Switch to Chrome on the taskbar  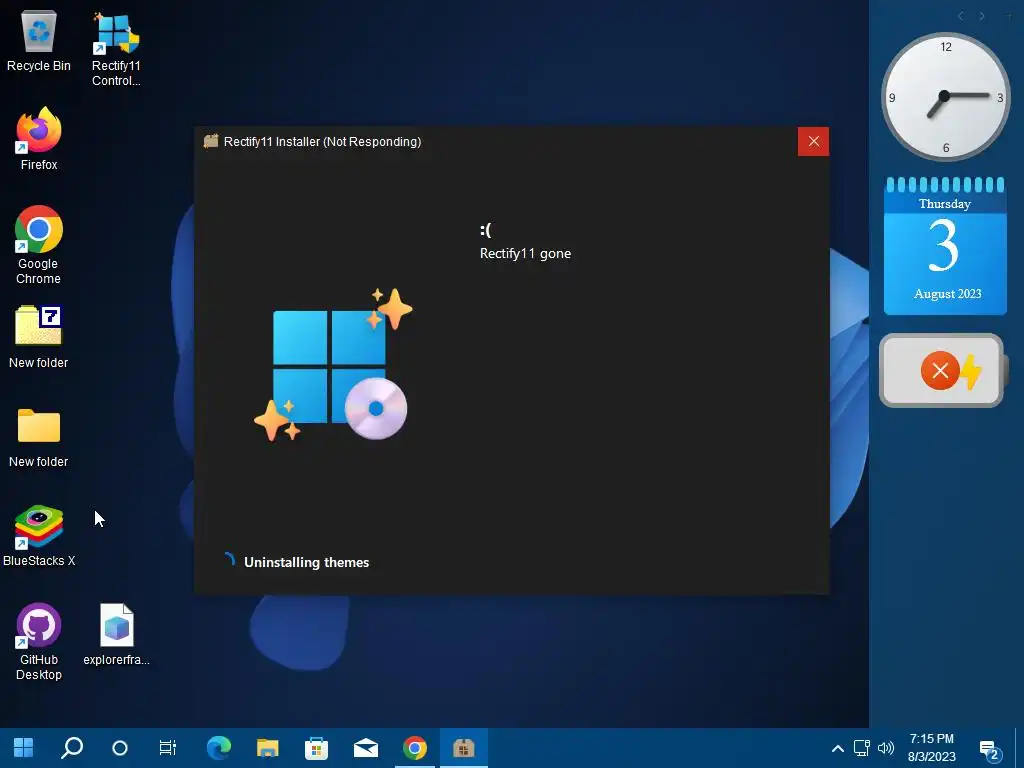click(x=415, y=748)
